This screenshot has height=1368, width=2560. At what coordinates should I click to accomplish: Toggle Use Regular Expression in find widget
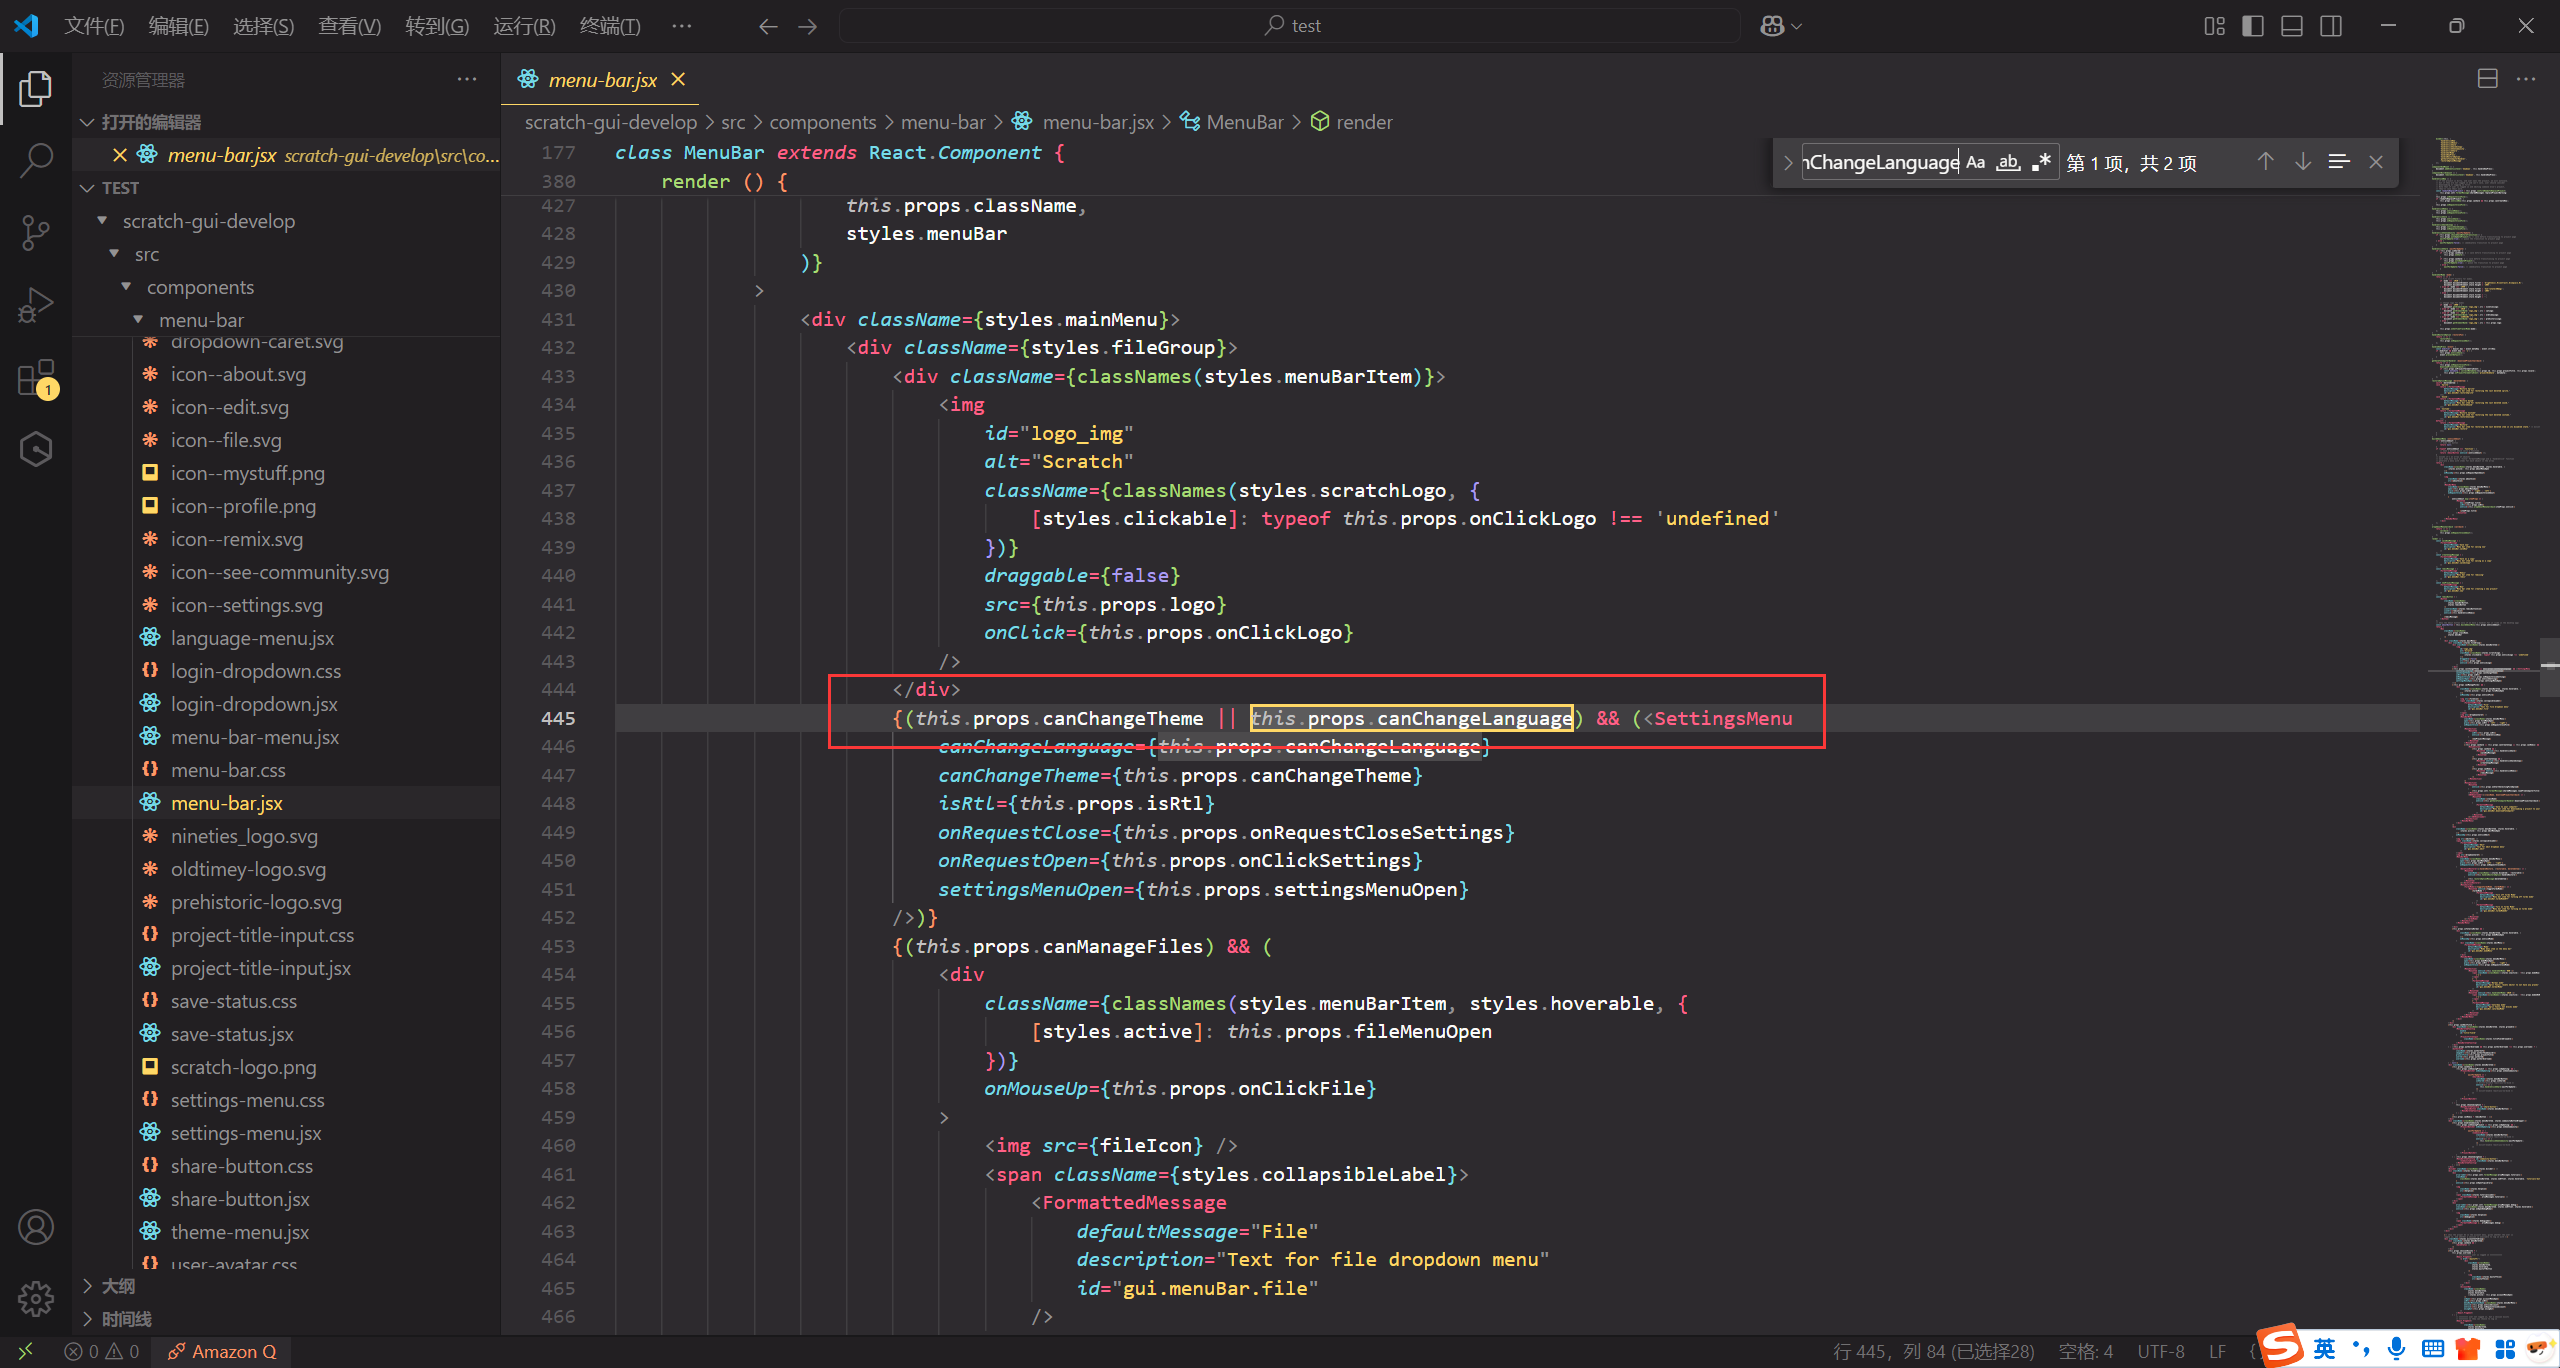coord(2041,162)
